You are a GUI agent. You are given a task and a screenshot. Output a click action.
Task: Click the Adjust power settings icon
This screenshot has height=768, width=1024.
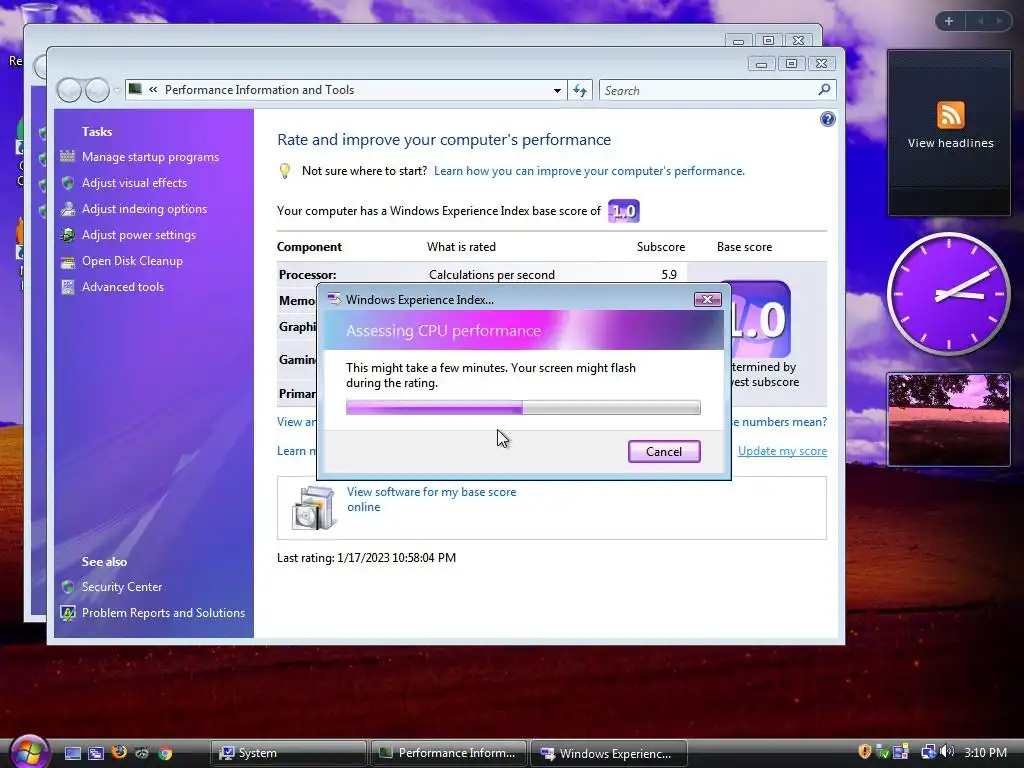[x=67, y=235]
